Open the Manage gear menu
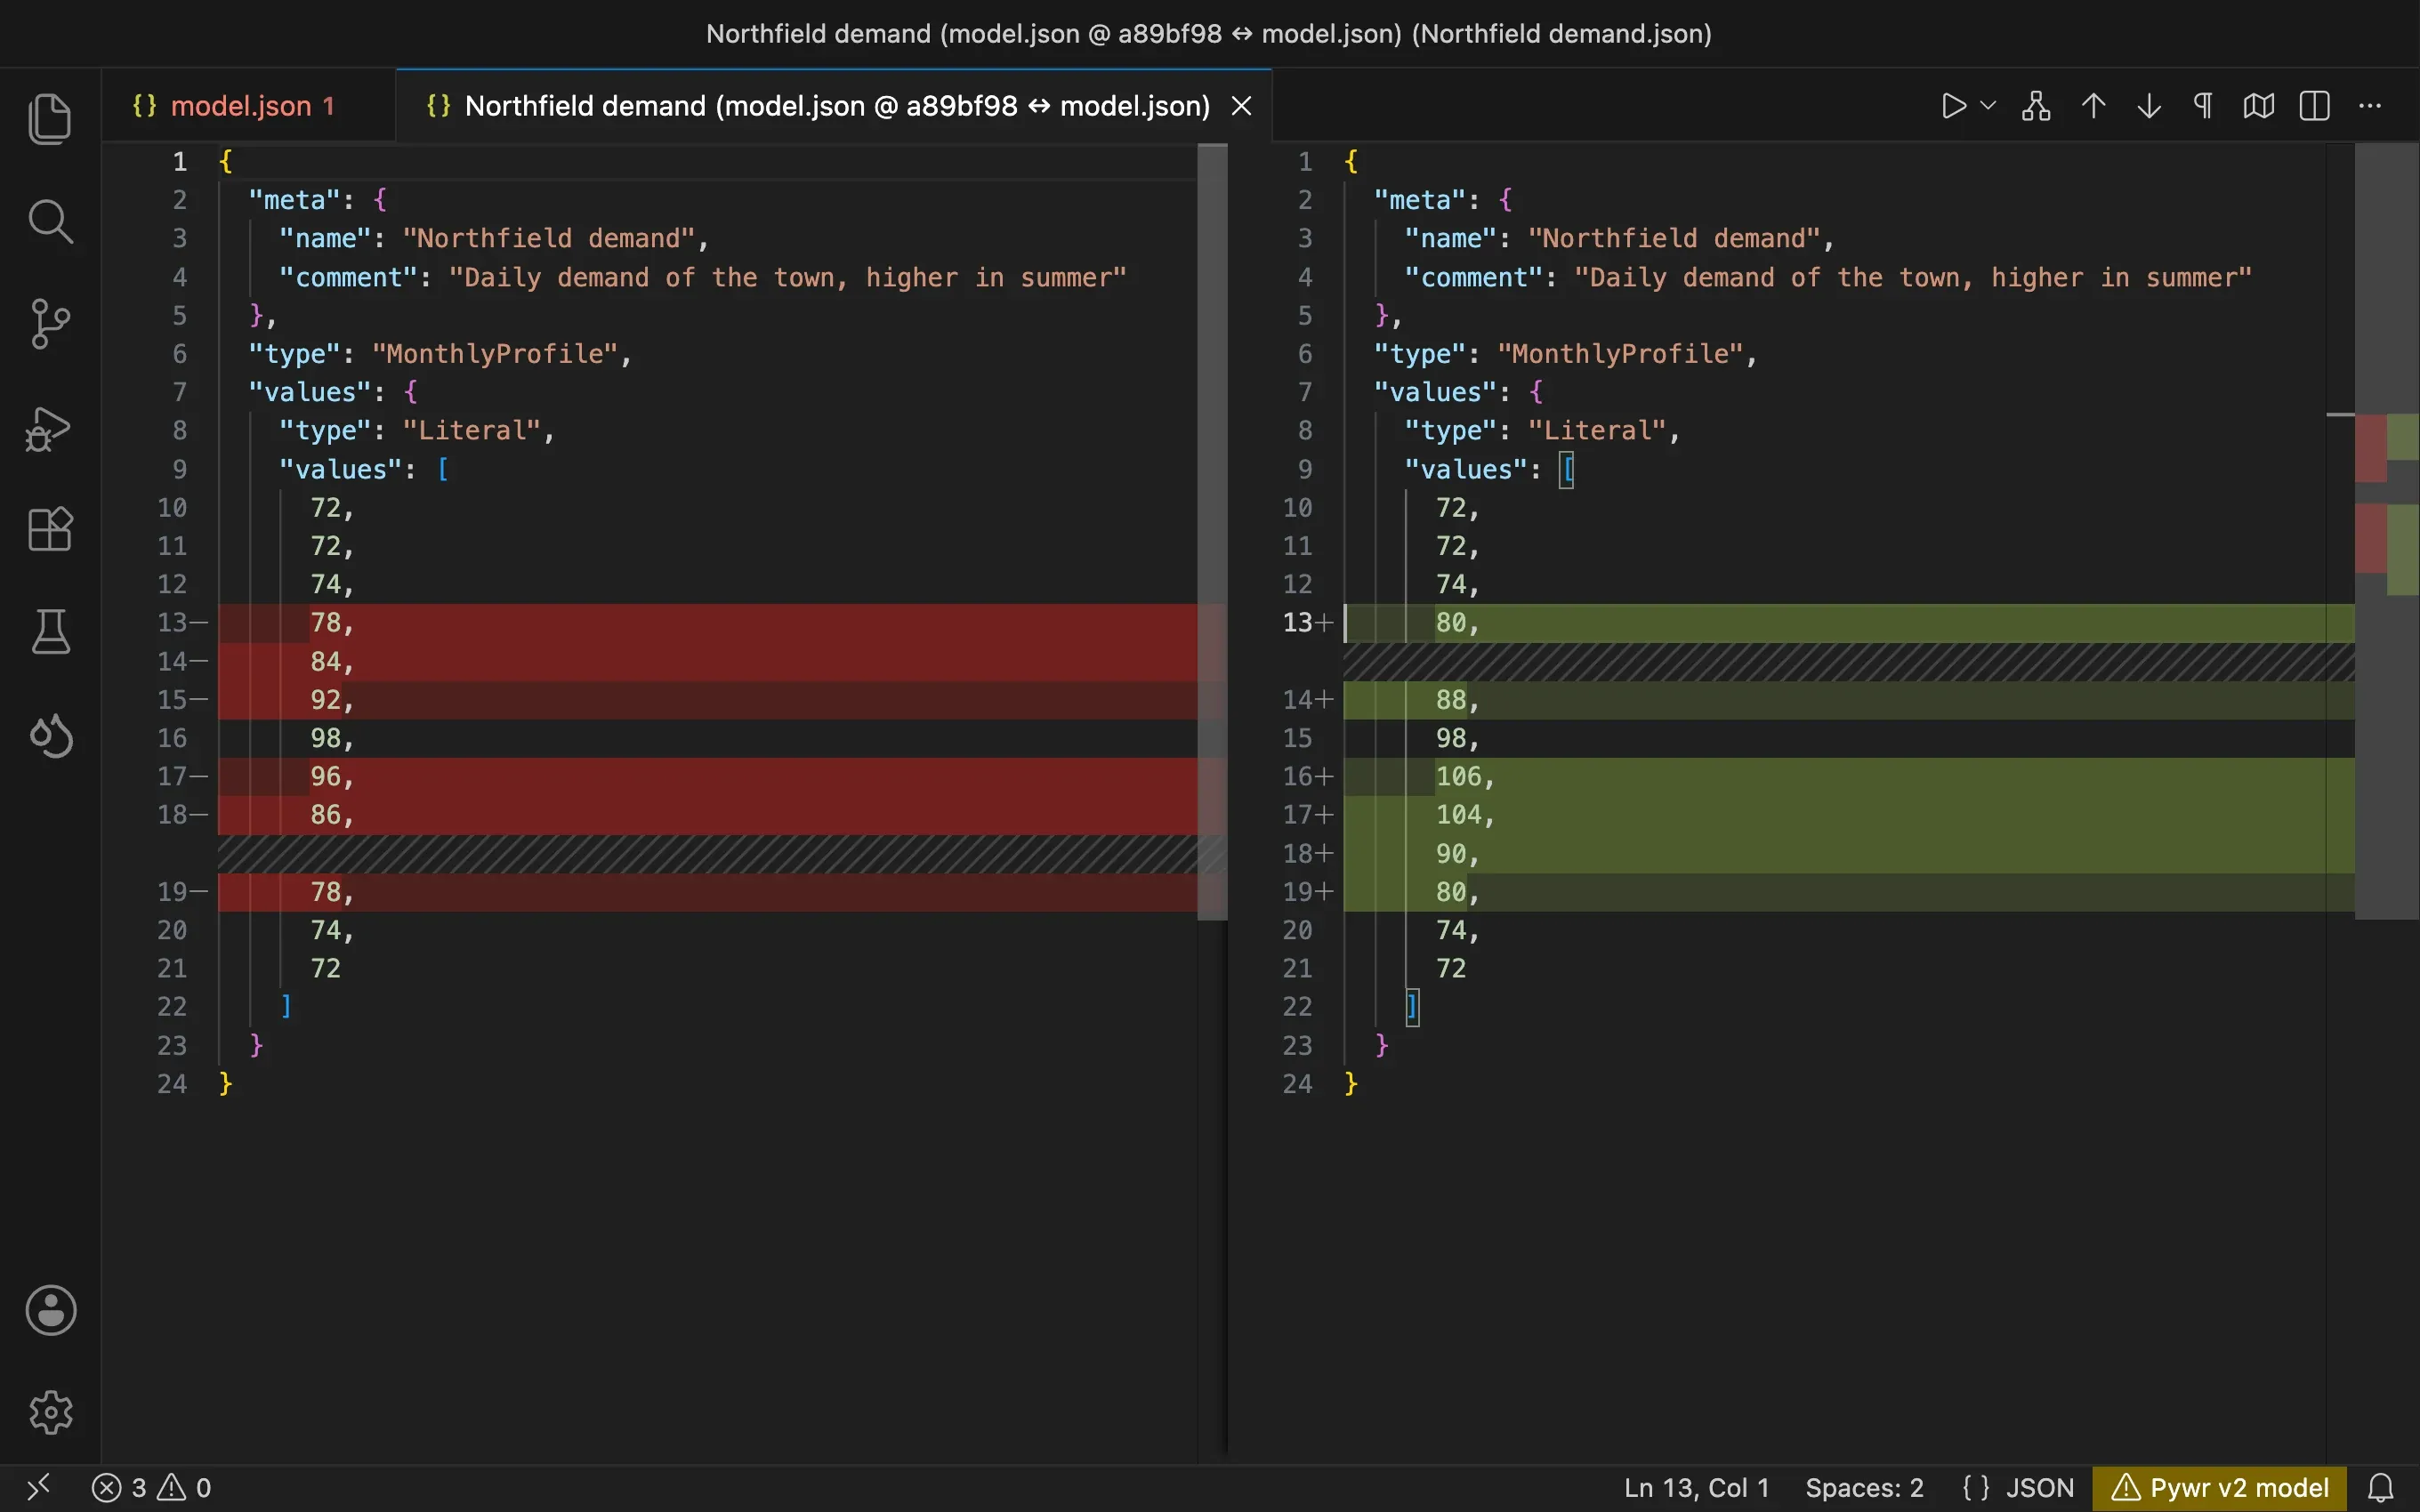2420x1512 pixels. click(50, 1412)
